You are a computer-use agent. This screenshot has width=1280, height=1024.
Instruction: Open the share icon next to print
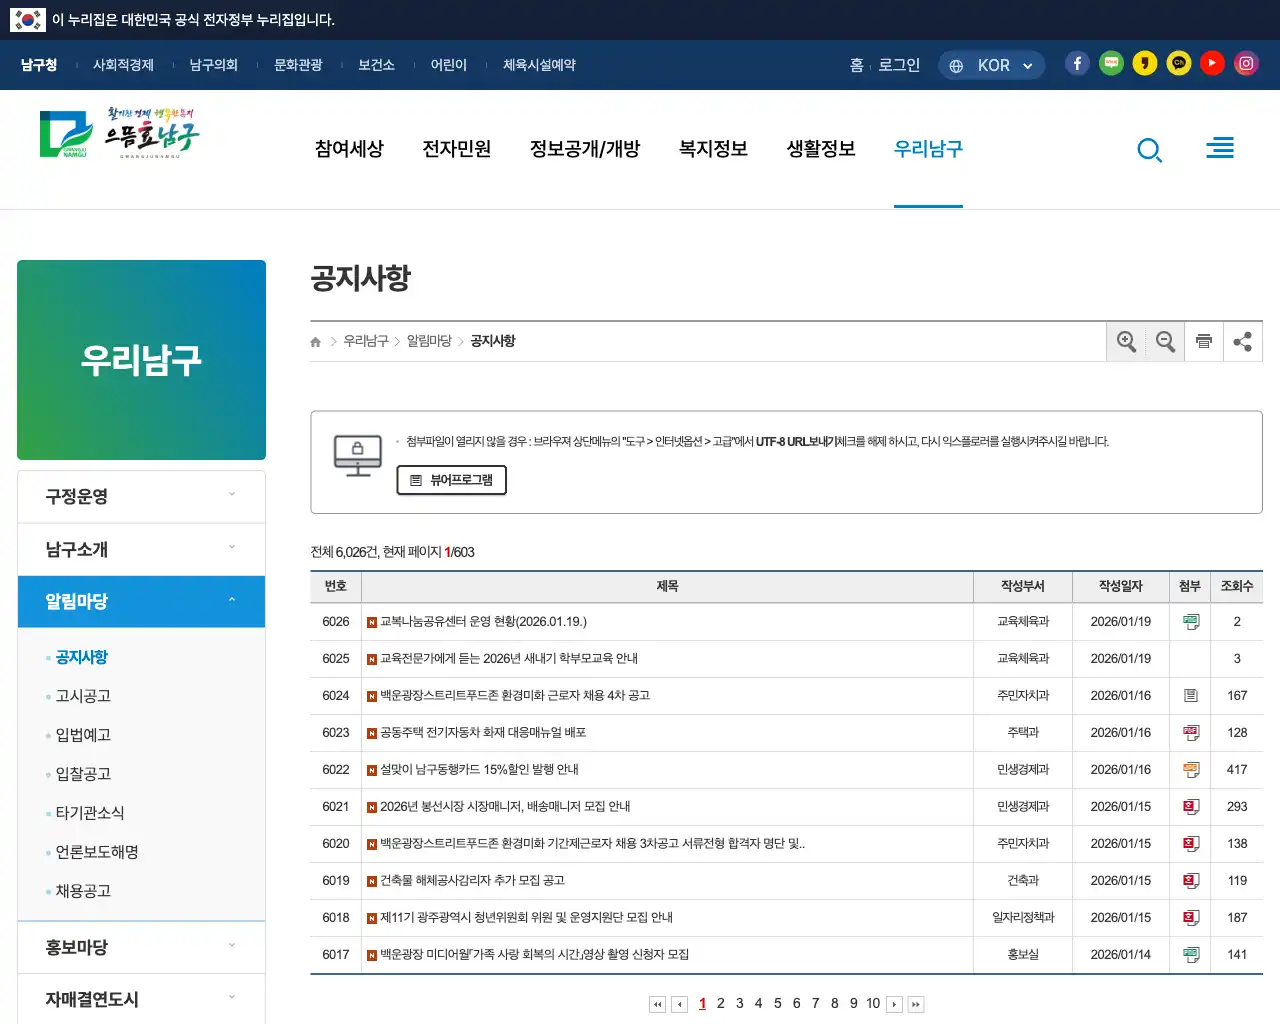click(x=1243, y=341)
